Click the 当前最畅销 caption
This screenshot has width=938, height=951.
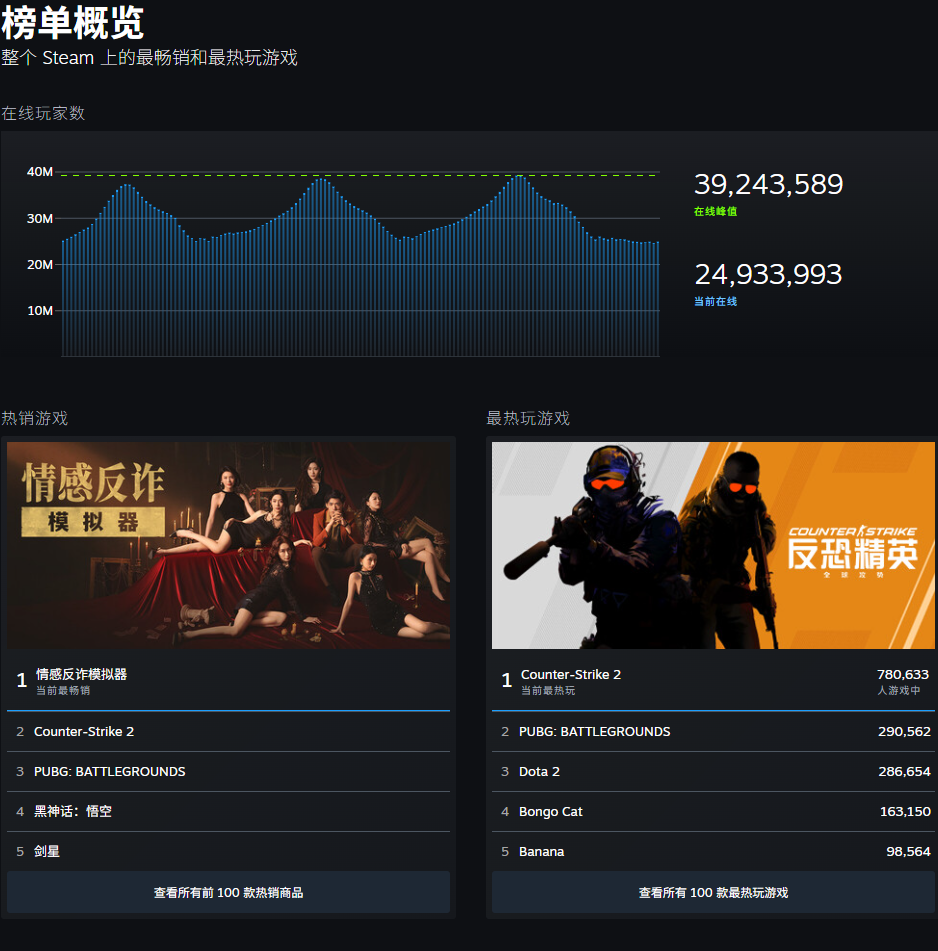click(x=63, y=690)
